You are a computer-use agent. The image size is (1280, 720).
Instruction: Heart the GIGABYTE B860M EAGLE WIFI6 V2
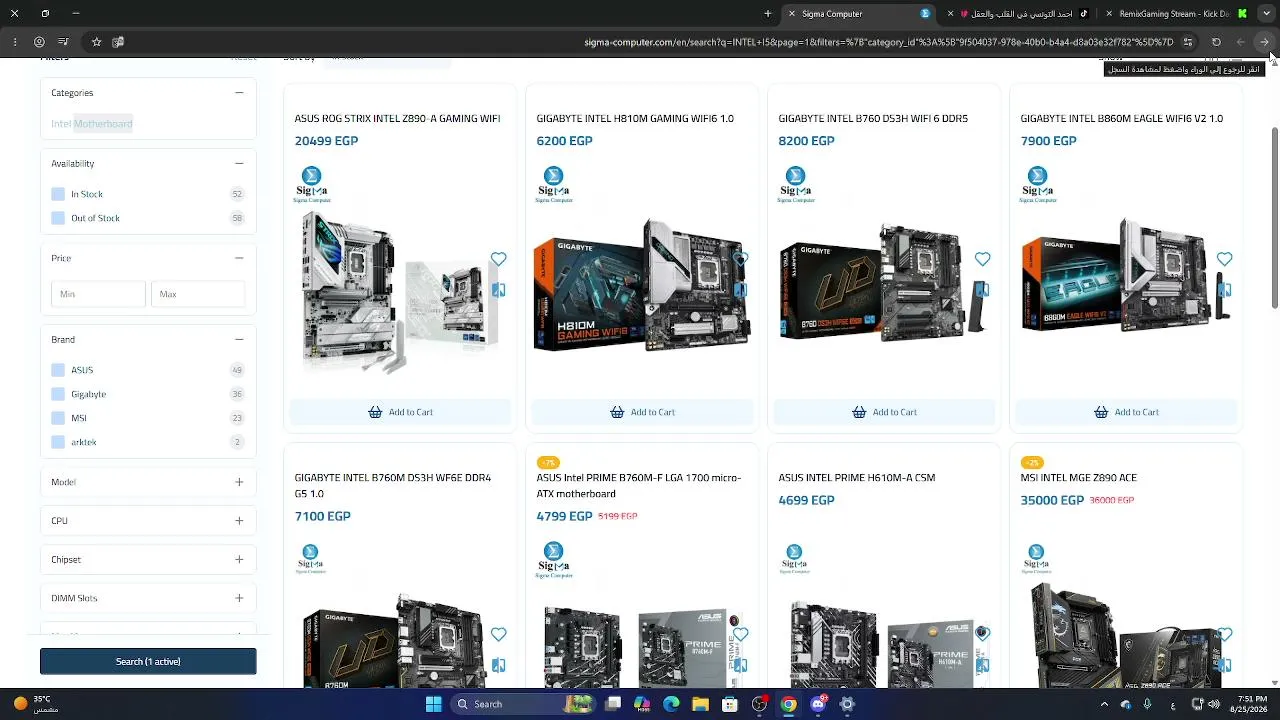point(1224,259)
